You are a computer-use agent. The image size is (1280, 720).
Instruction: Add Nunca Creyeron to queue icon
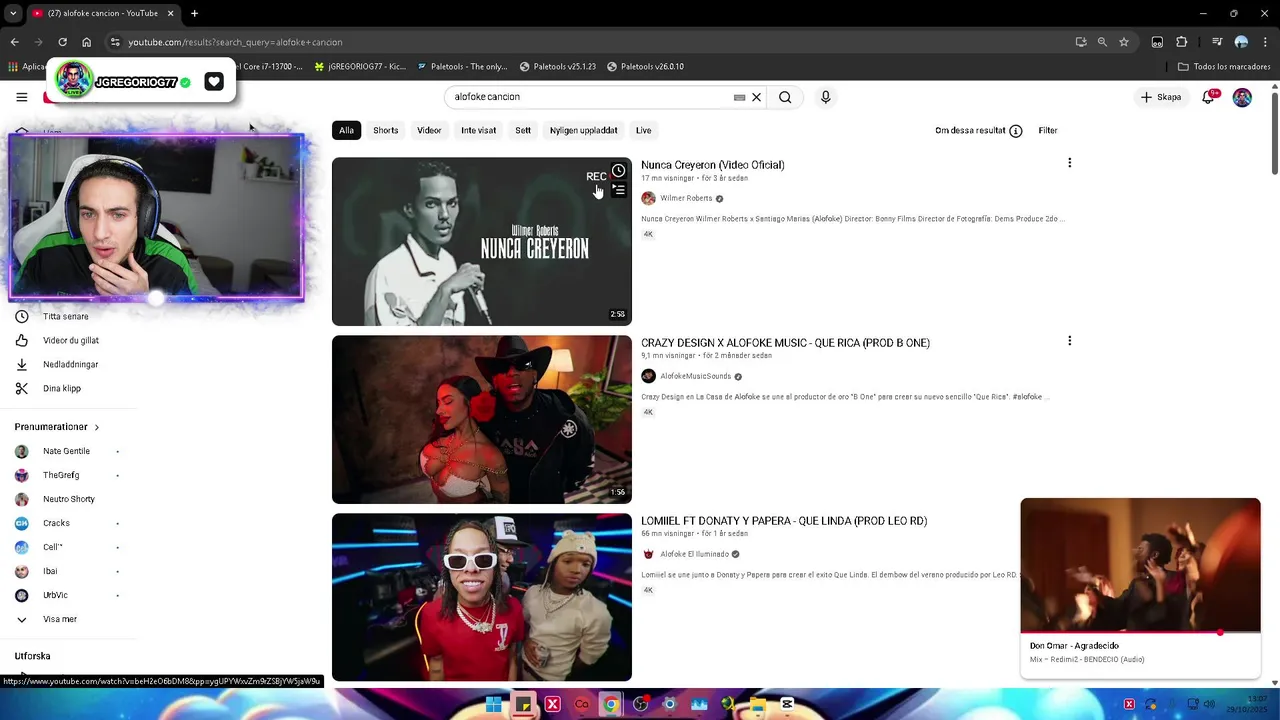point(618,190)
